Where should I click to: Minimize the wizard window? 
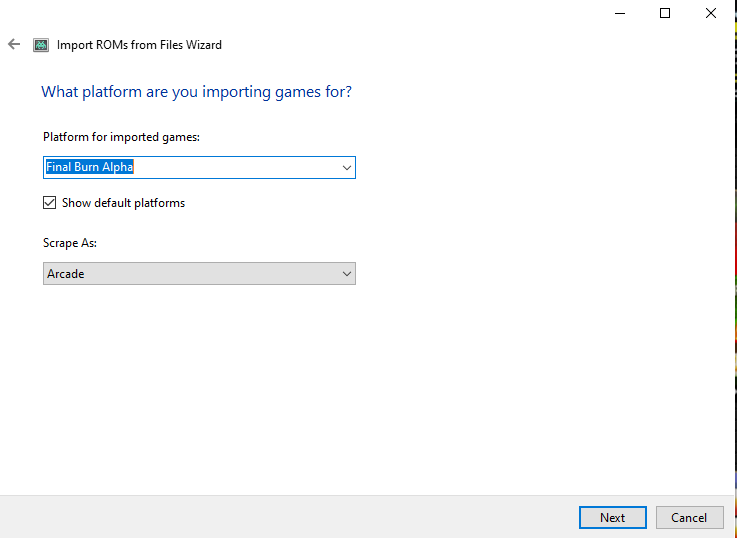point(620,13)
